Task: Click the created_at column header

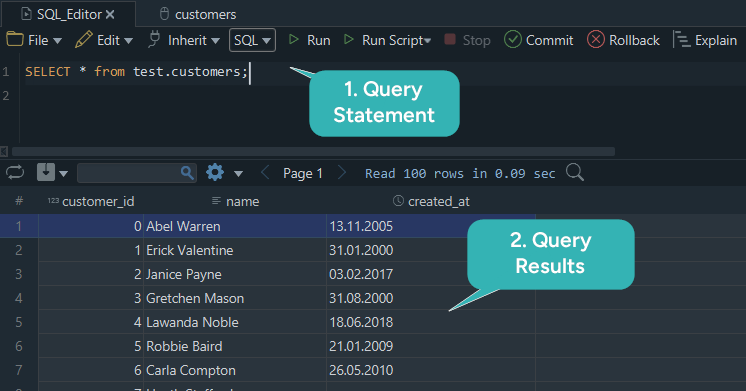Action: click(x=431, y=202)
